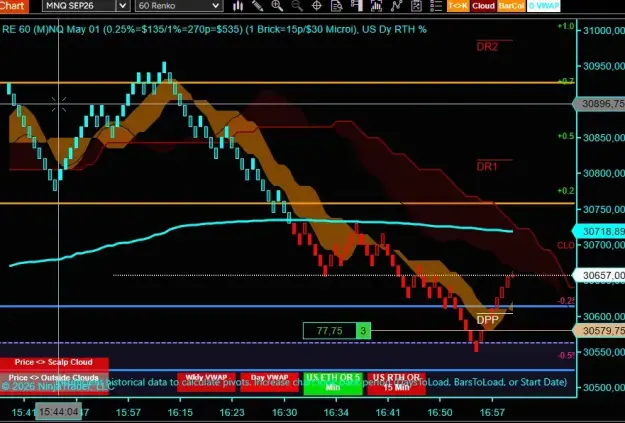The width and height of the screenshot is (625, 423).
Task: Select the orange Chart tab
Action: pos(13,6)
